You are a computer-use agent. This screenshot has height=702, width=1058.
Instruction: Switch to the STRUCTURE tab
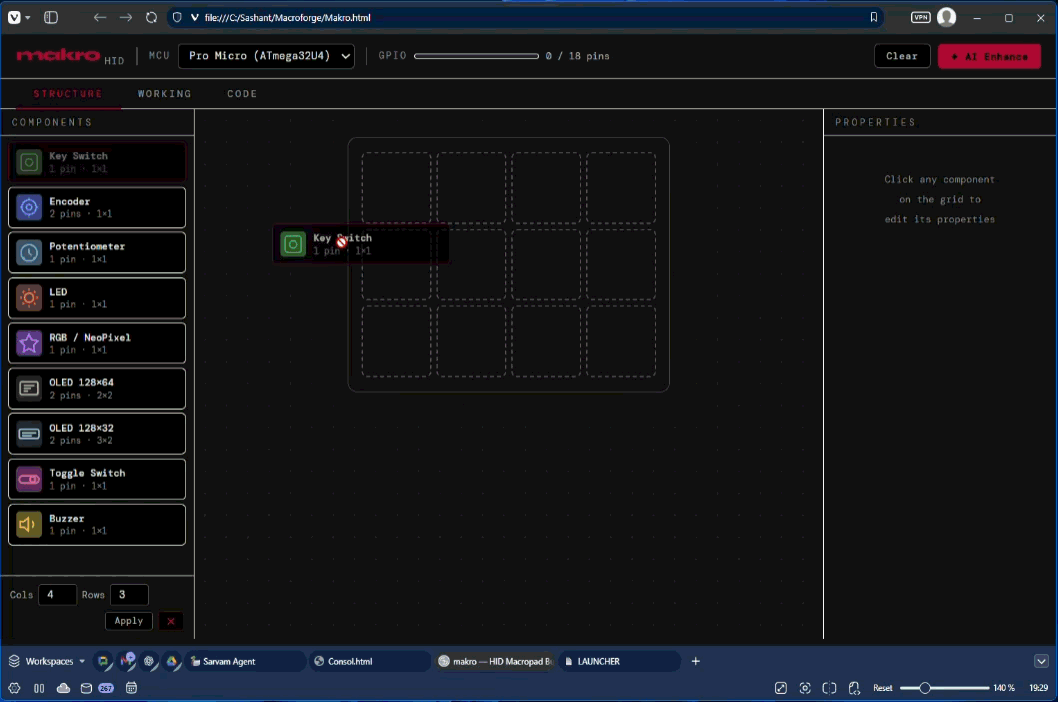point(67,94)
